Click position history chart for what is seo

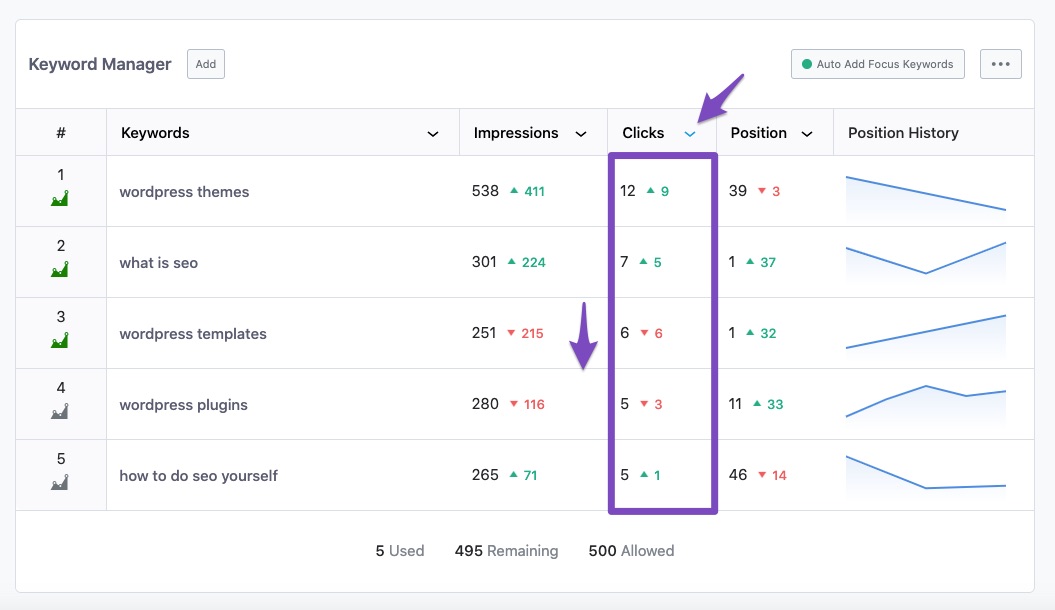926,262
